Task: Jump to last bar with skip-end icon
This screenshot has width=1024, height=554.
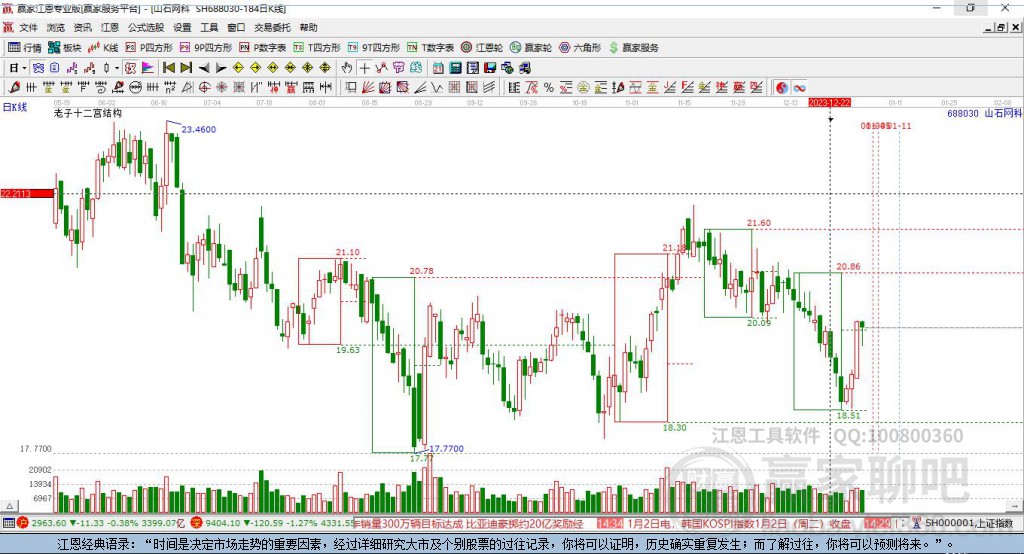Action: point(186,68)
